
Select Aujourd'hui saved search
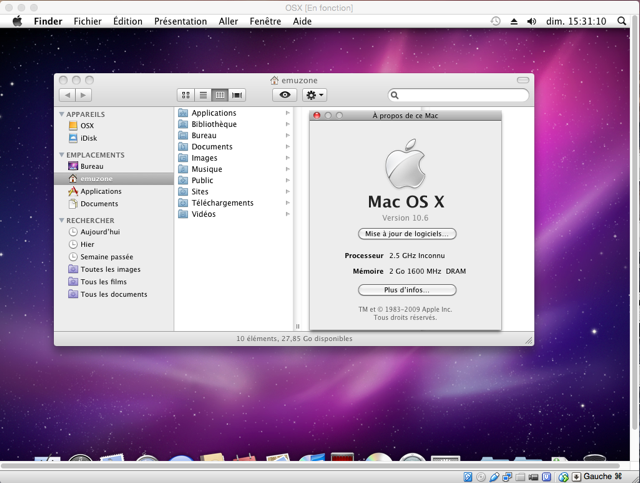(94, 232)
